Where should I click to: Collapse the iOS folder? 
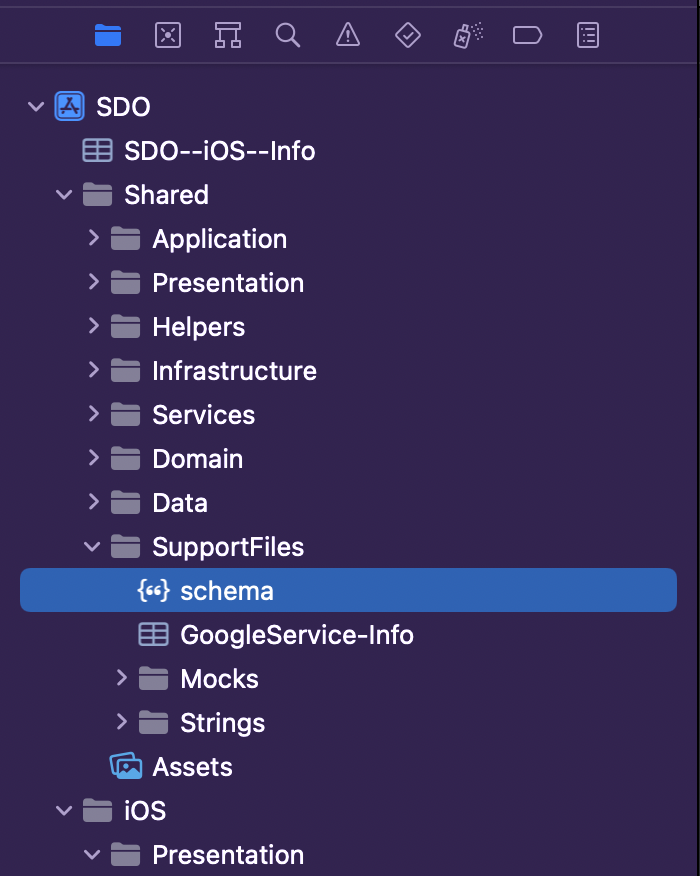point(65,811)
